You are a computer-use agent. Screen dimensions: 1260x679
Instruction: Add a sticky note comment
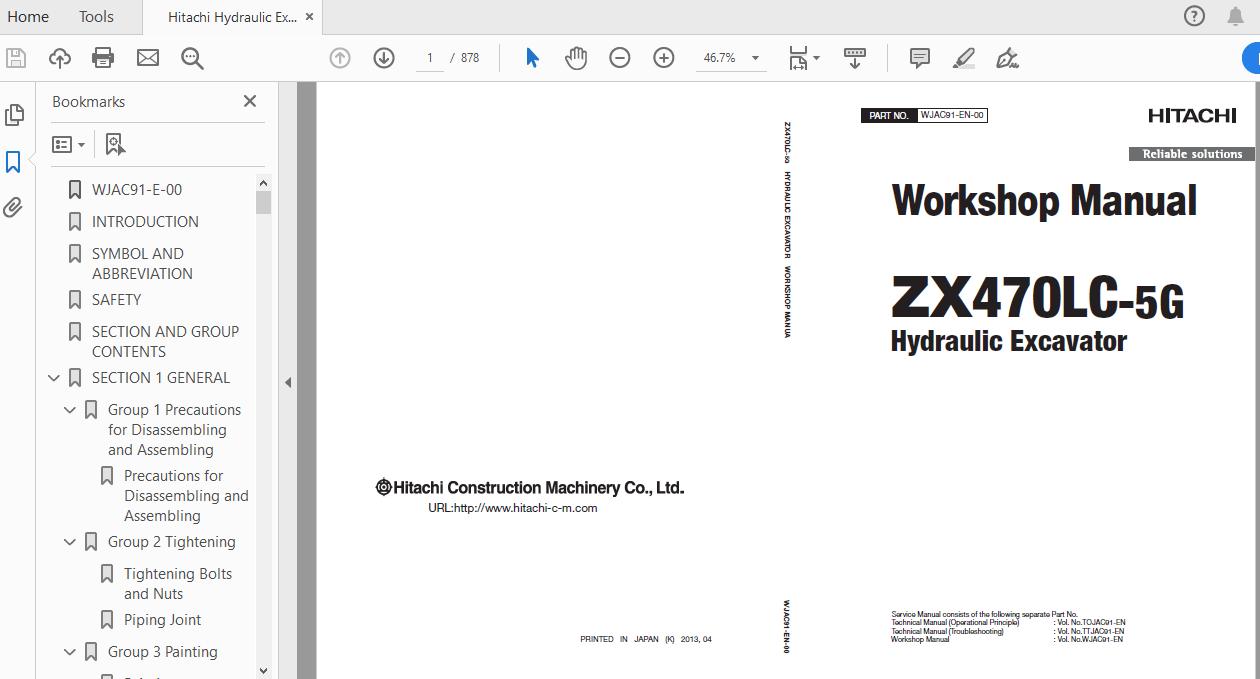click(918, 57)
